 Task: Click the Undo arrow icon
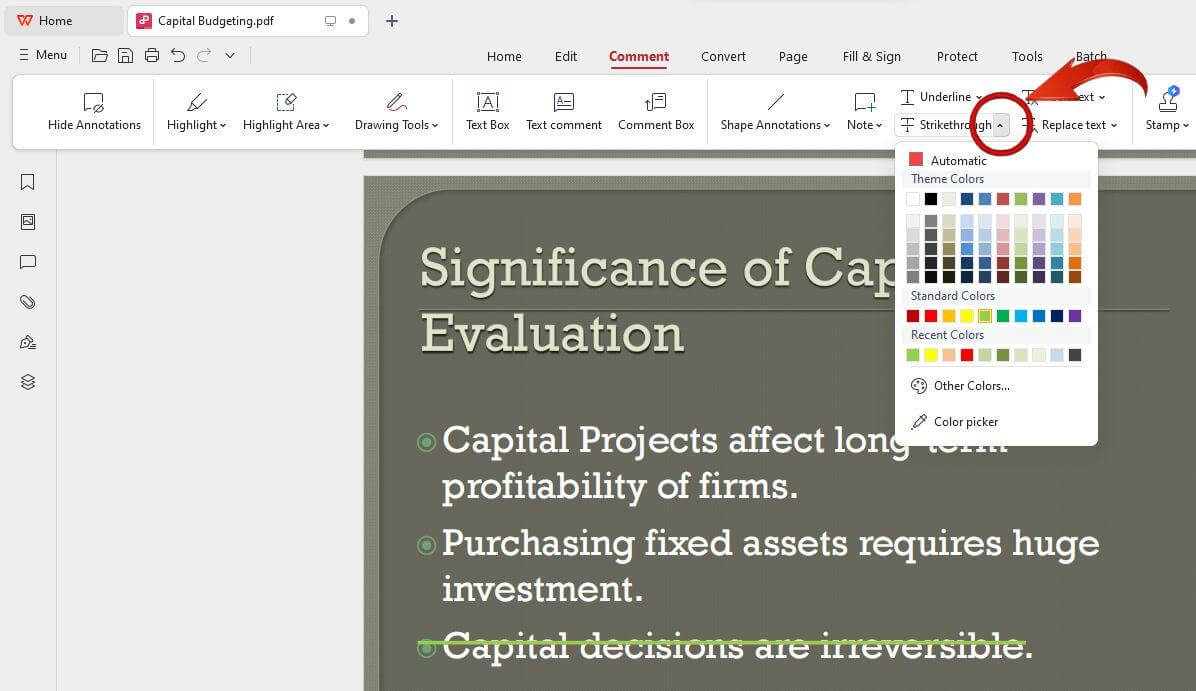tap(178, 55)
